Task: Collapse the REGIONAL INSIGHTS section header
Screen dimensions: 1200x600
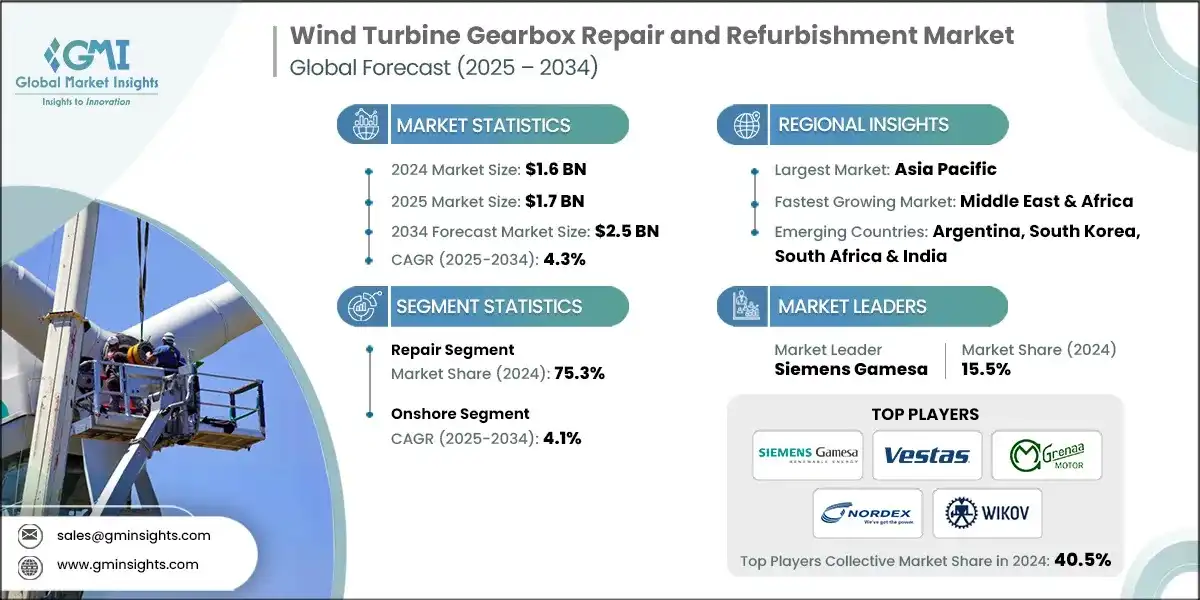Action: 863,124
